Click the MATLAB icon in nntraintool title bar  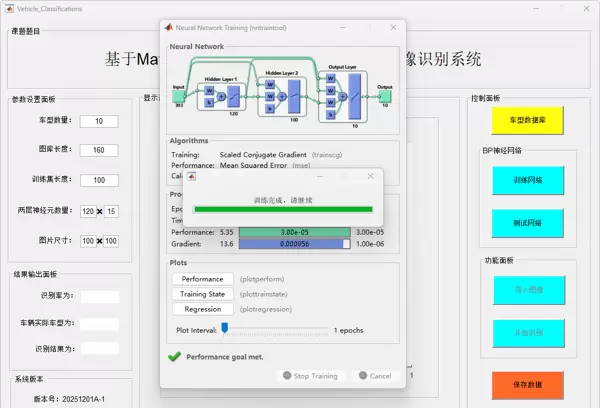coord(168,29)
